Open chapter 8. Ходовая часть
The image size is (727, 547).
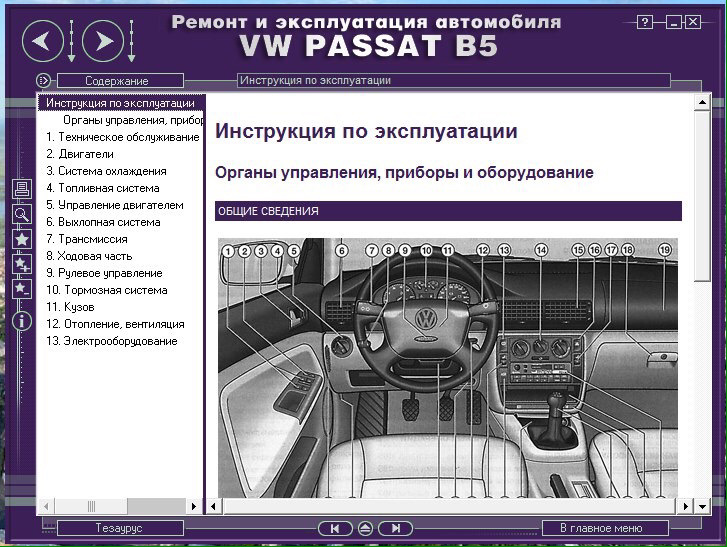coord(89,256)
